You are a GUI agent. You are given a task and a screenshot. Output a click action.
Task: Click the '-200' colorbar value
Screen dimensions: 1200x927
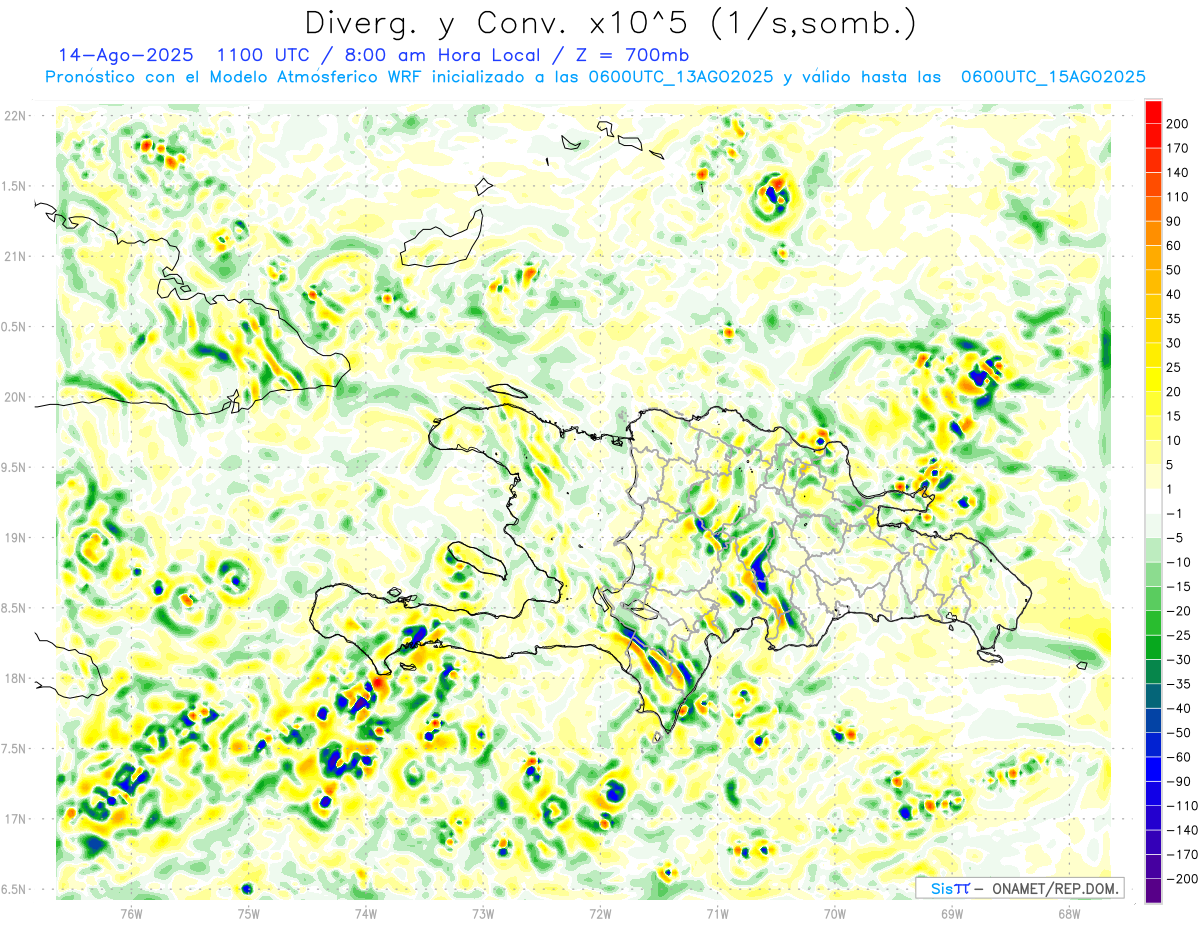point(1183,878)
